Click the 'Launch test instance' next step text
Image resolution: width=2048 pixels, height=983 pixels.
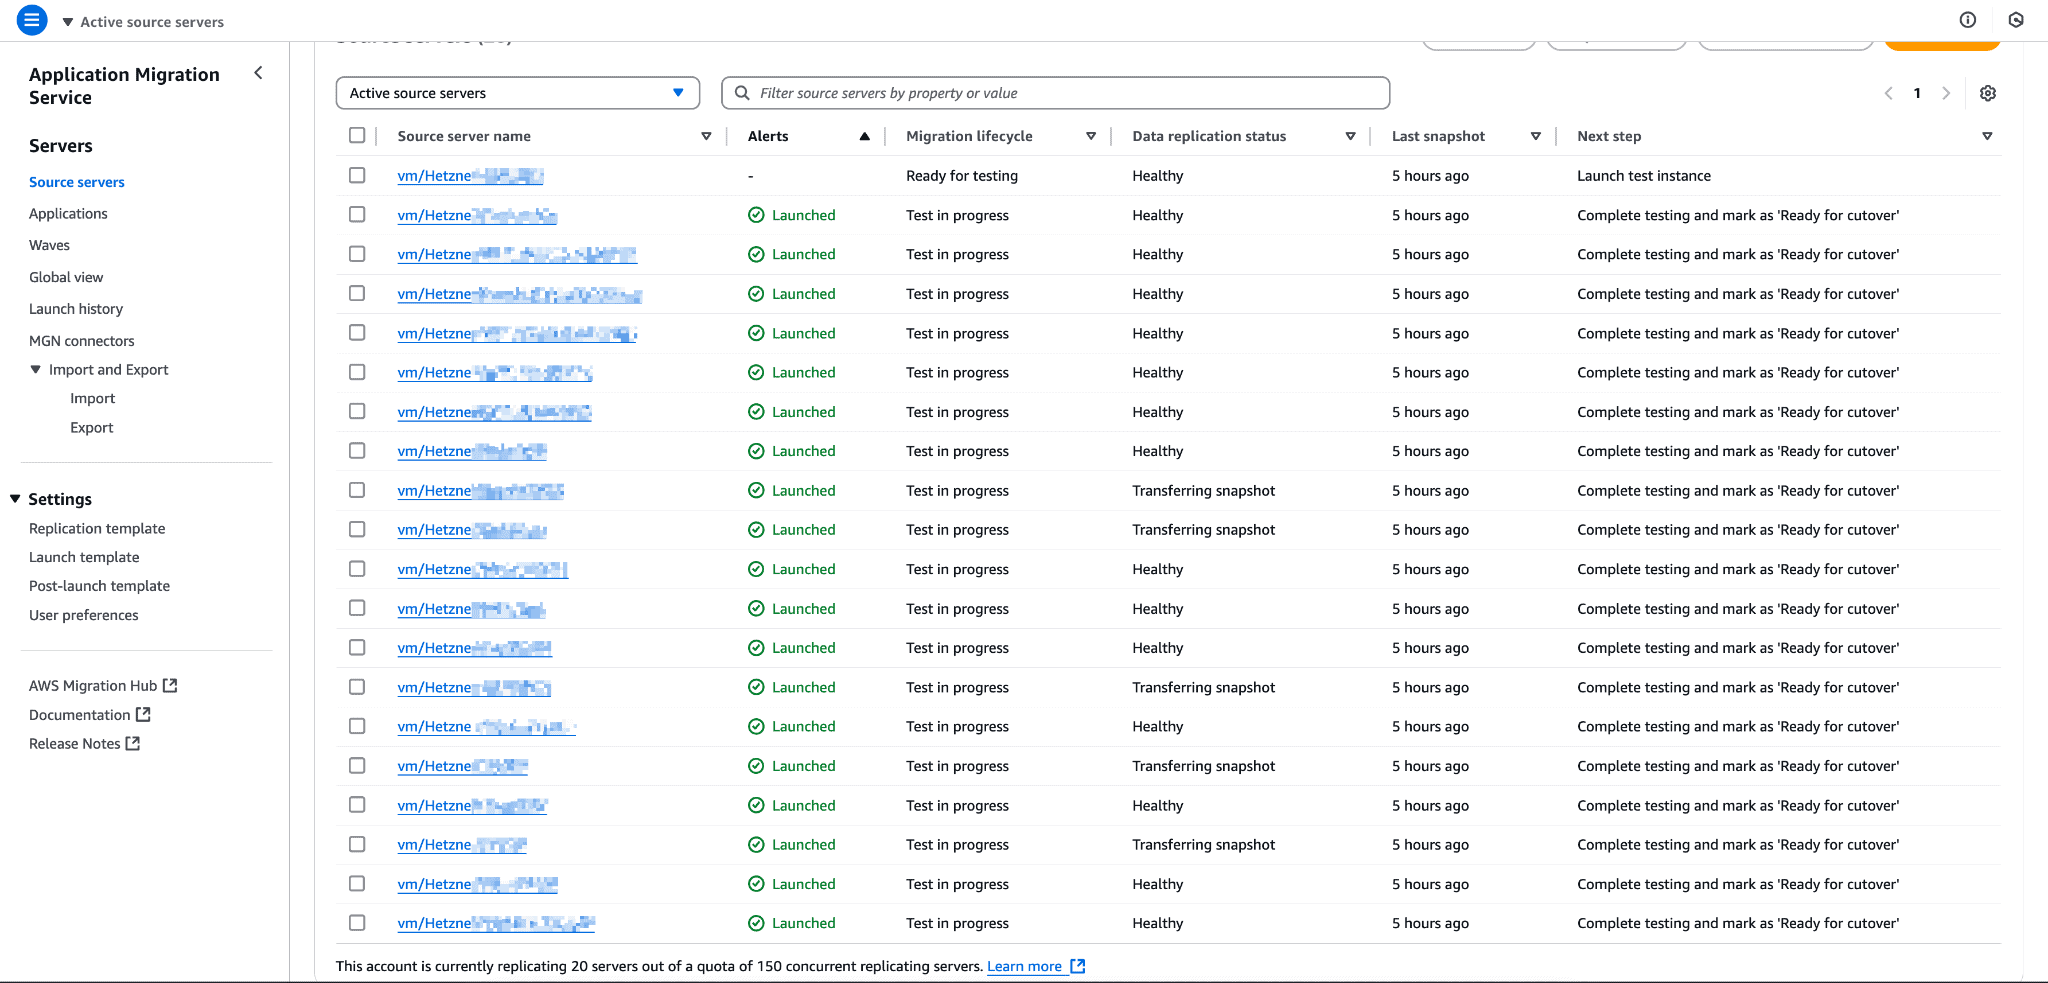(x=1644, y=176)
